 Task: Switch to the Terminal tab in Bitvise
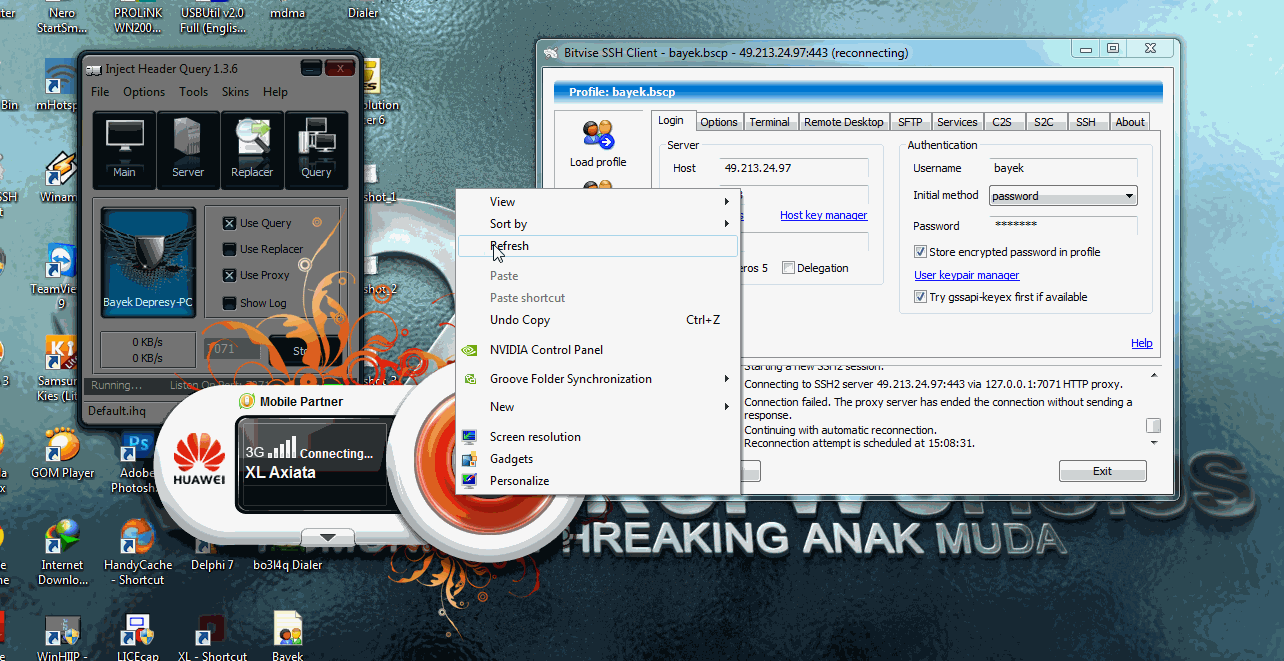click(769, 122)
